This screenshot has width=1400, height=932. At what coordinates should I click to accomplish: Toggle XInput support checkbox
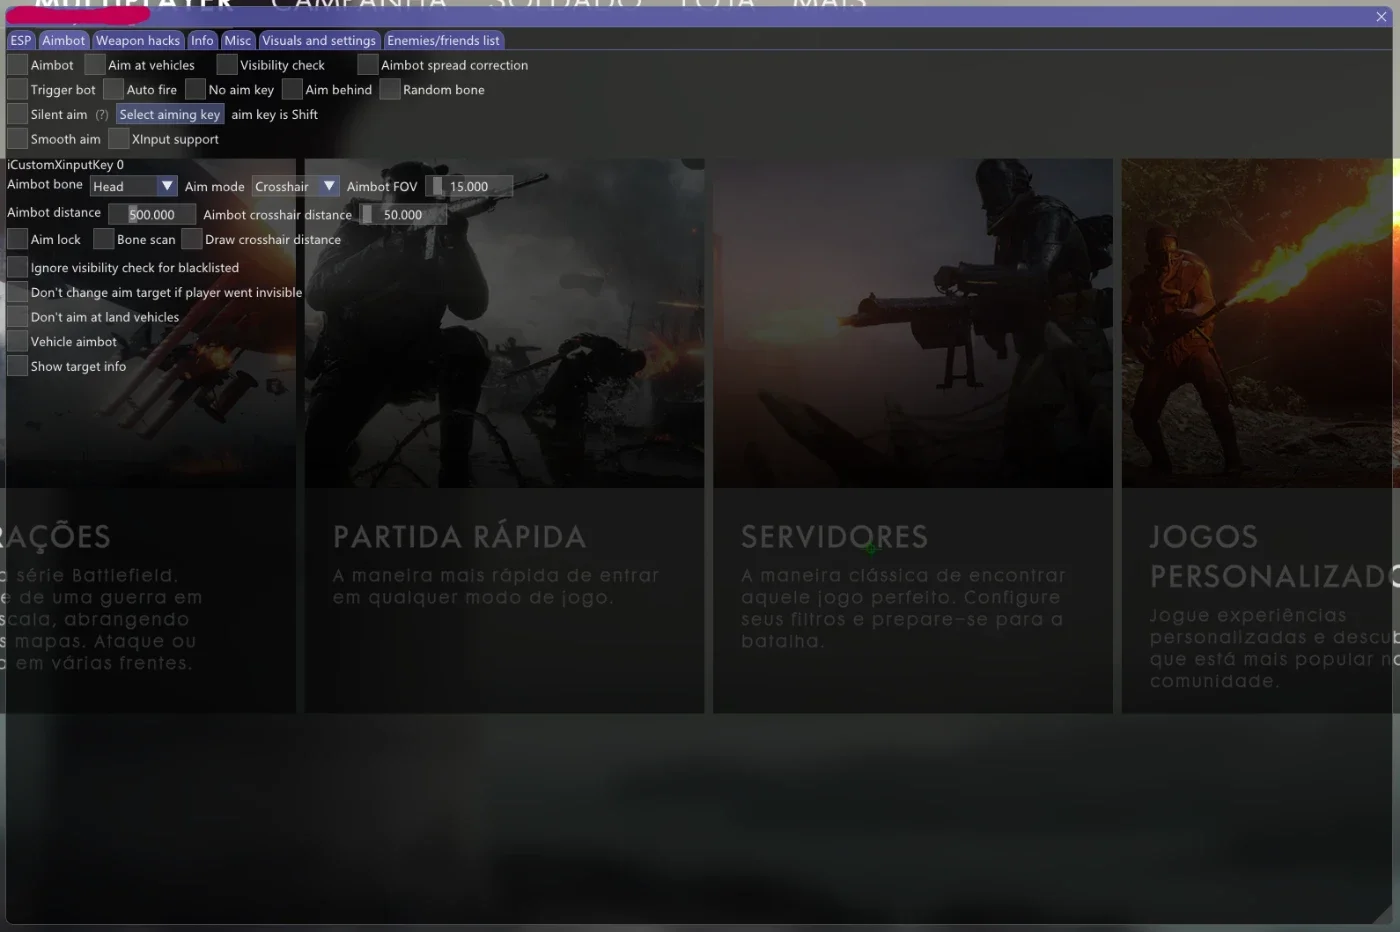pyautogui.click(x=119, y=139)
